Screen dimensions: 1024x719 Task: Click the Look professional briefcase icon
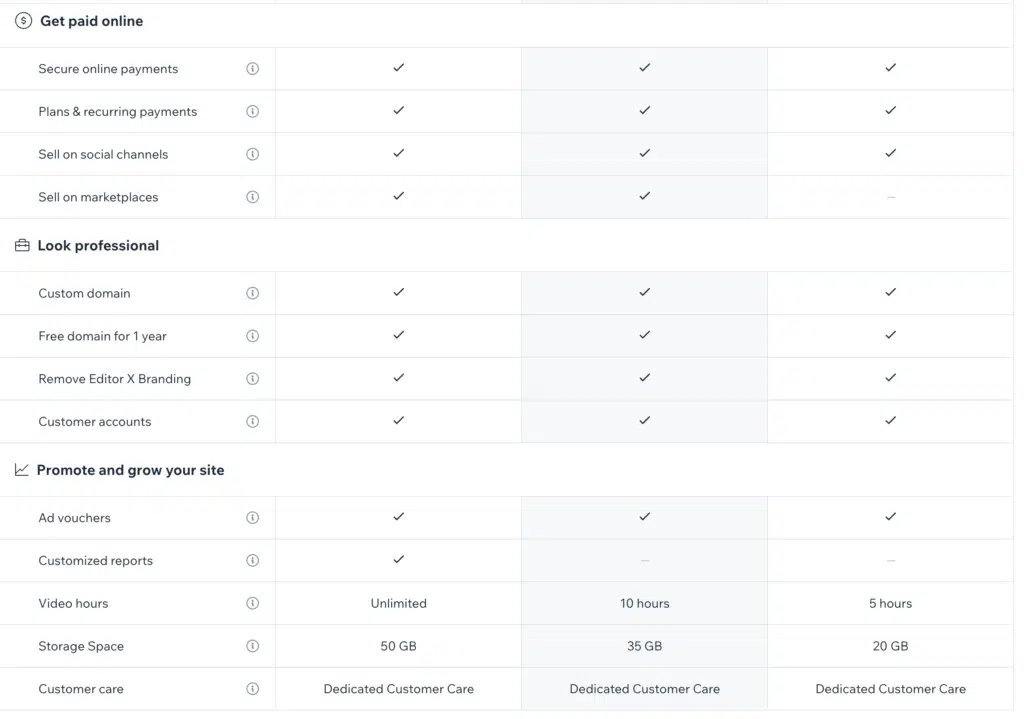coord(22,246)
